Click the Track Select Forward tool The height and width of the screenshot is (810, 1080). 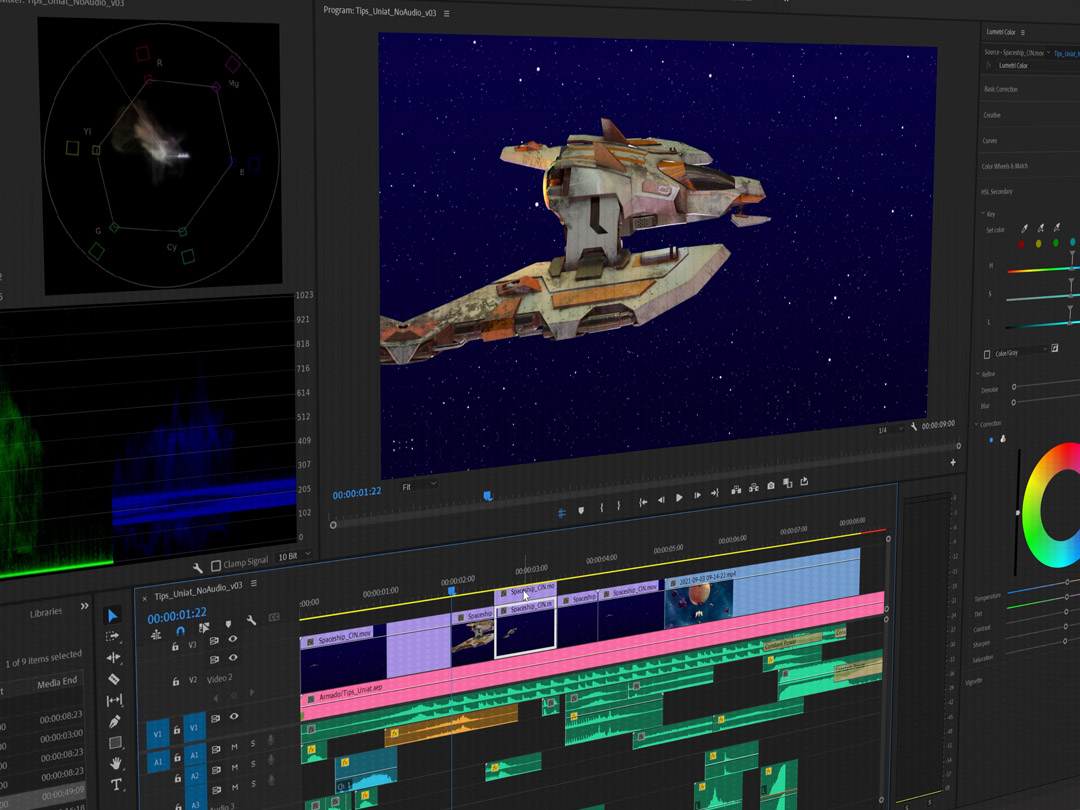(112, 636)
